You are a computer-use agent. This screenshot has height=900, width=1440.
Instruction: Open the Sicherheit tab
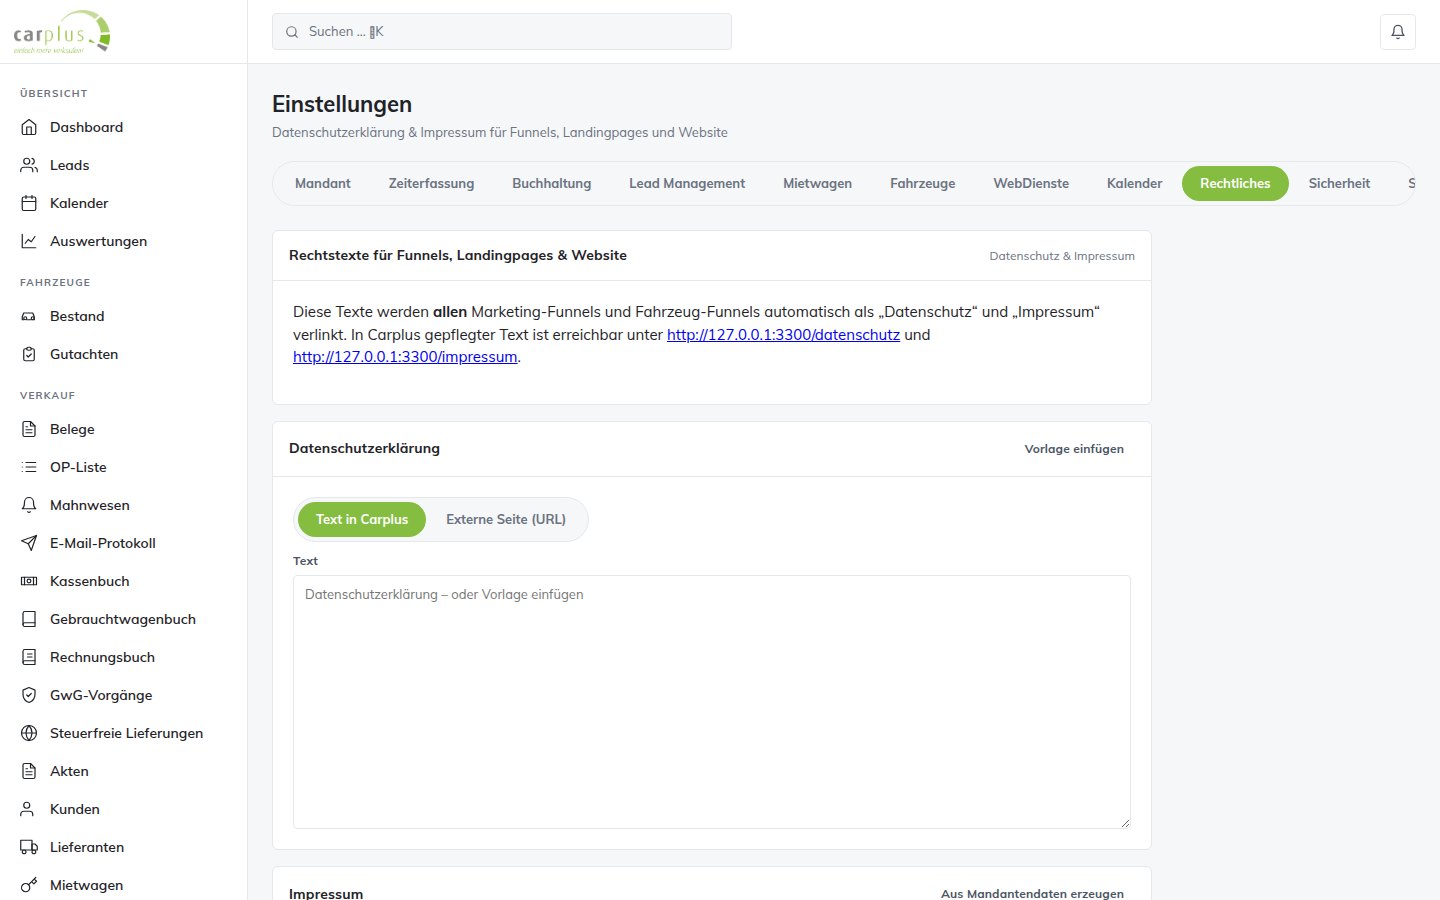[x=1340, y=183]
